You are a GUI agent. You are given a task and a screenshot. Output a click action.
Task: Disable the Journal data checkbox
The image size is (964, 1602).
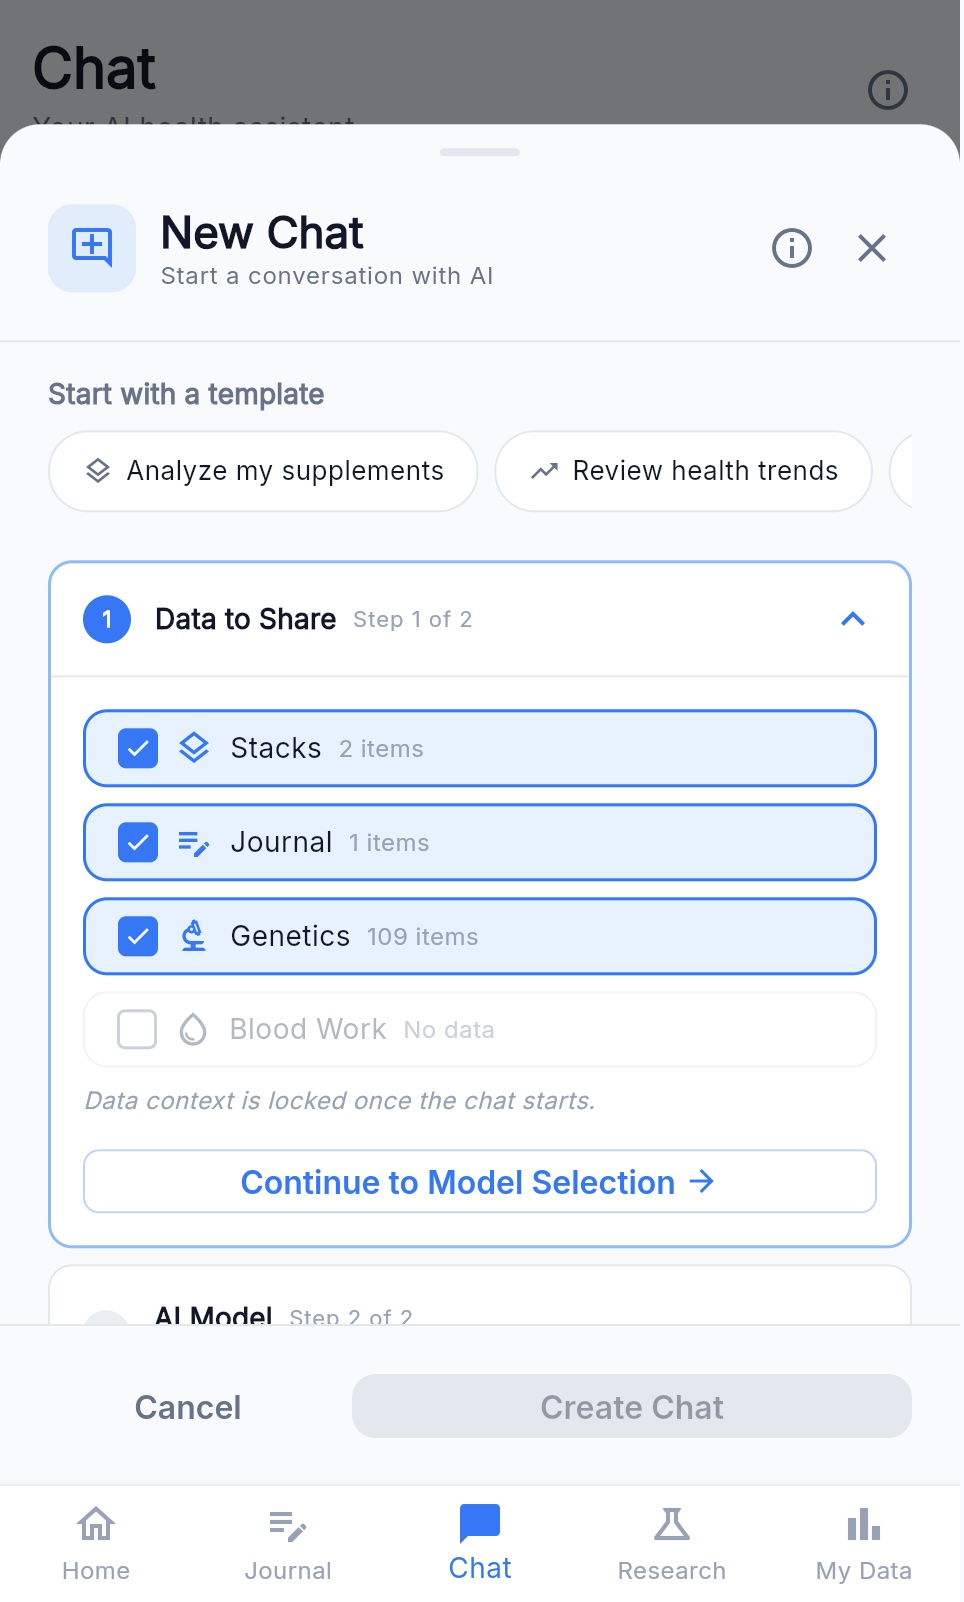pyautogui.click(x=138, y=842)
